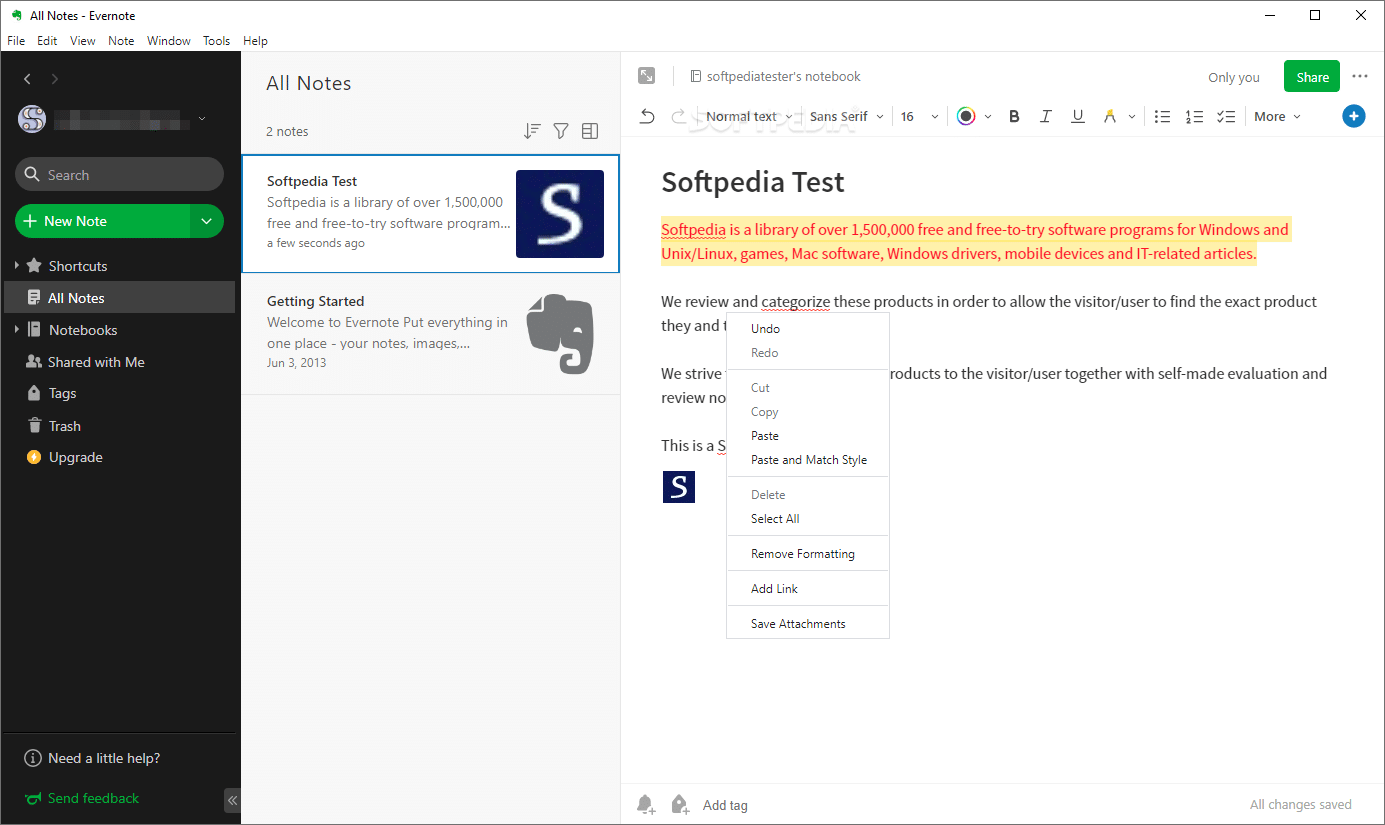The image size is (1385, 825).
Task: Click the add tag icon
Action: [x=680, y=804]
